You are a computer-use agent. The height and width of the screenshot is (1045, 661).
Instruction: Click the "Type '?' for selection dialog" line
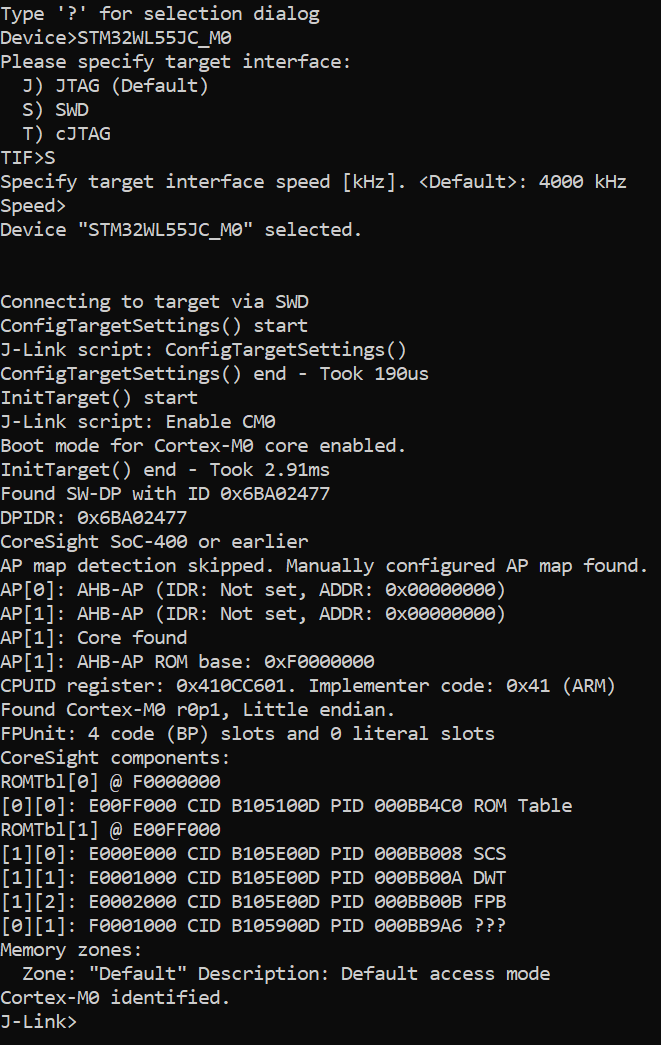point(159,14)
